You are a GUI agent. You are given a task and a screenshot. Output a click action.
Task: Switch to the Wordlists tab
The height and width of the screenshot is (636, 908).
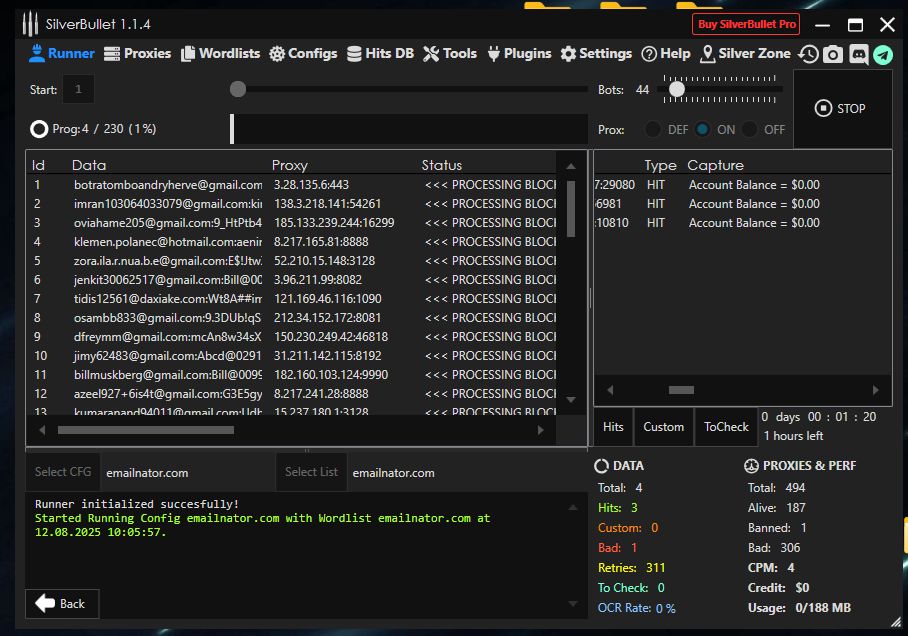tap(220, 54)
